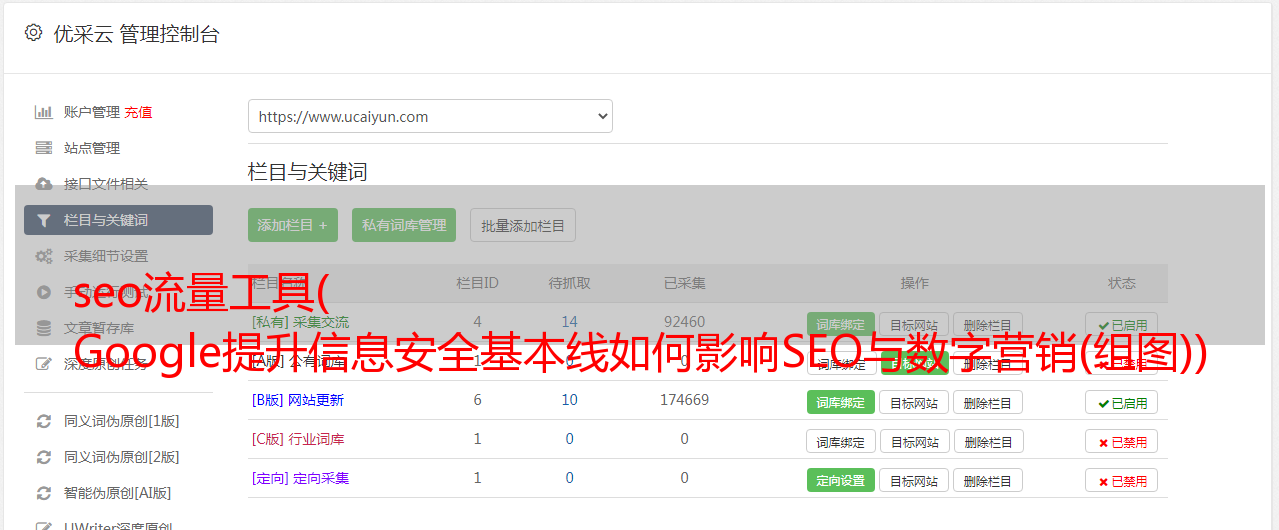1279x530 pixels.
Task: Click the 已采集 value 92460
Action: tap(684, 322)
